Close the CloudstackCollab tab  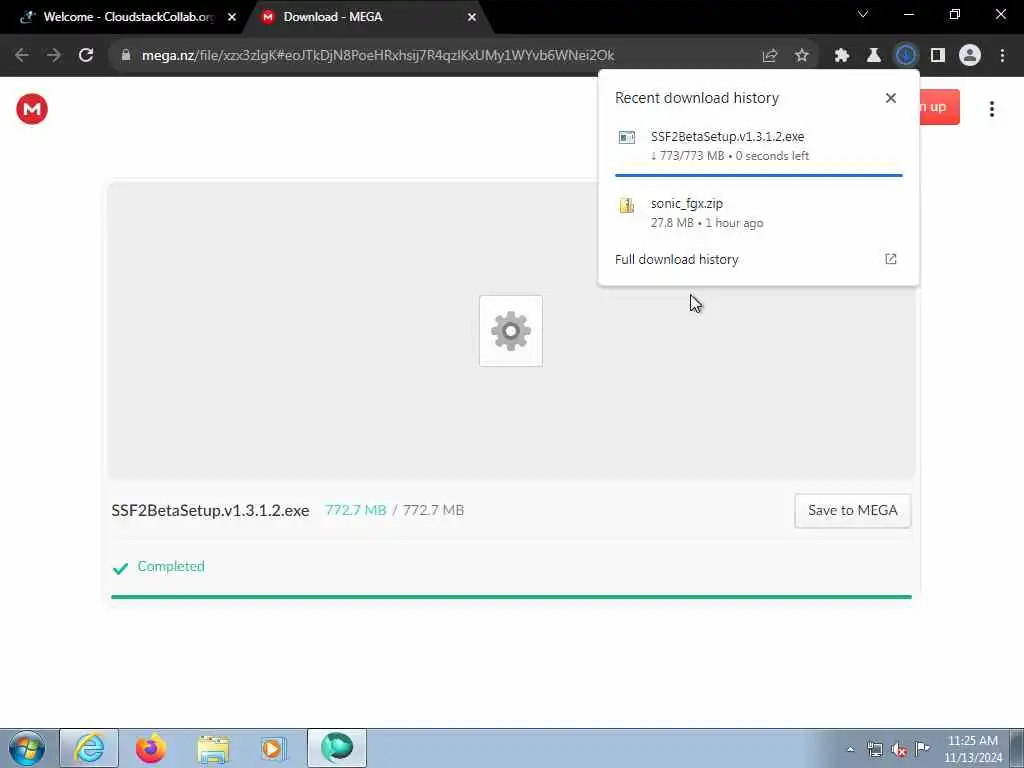click(x=232, y=17)
